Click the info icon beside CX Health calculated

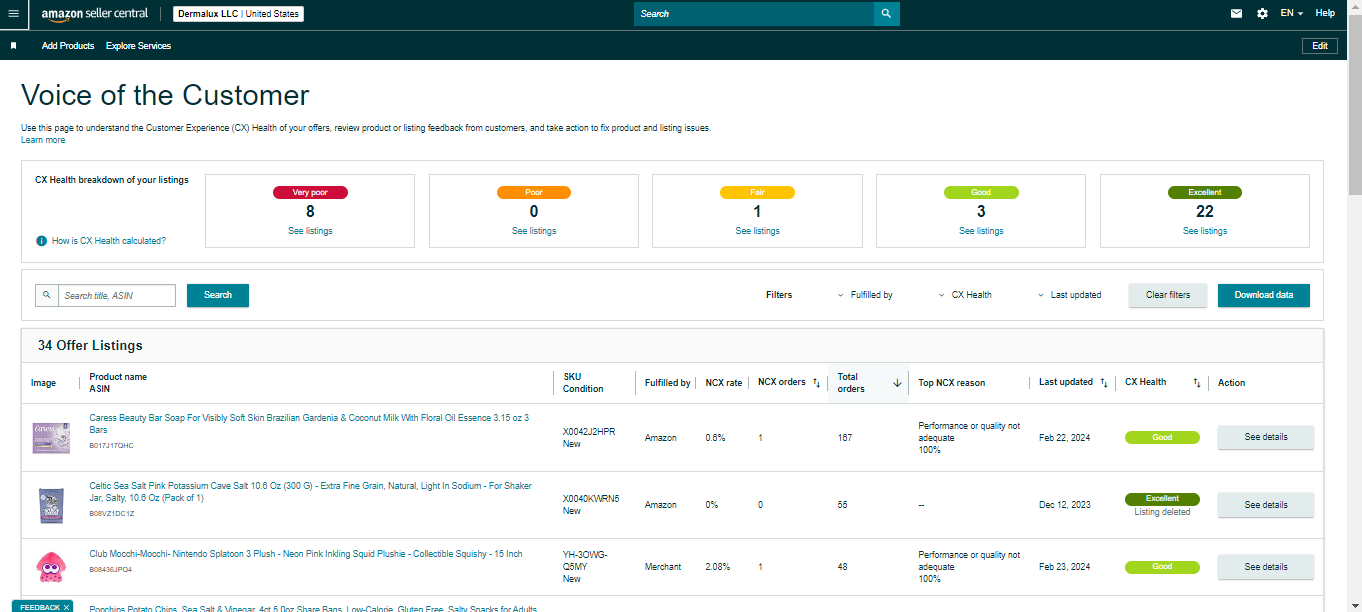[41, 241]
